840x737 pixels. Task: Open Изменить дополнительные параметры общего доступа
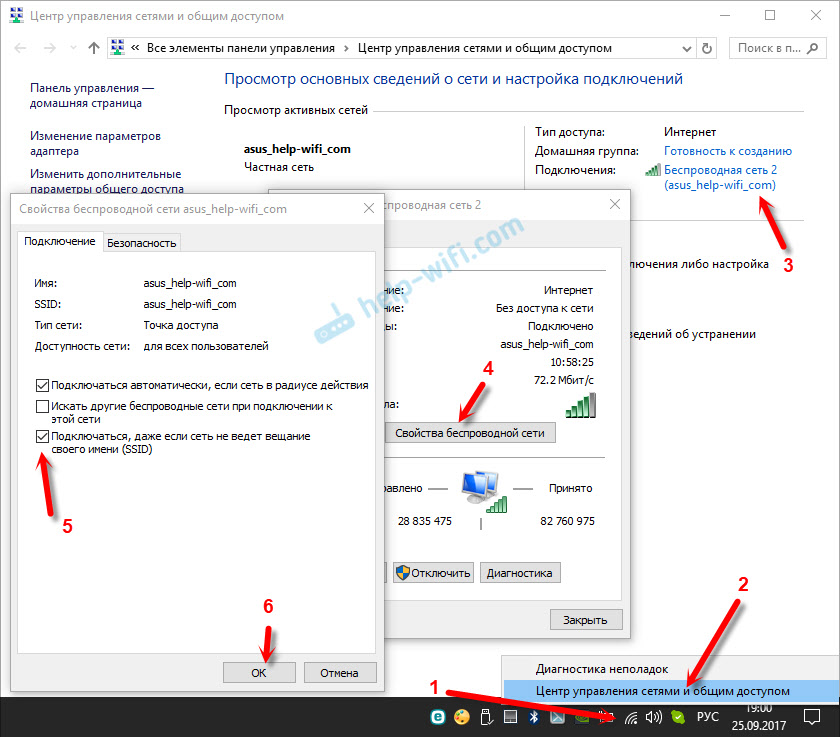tap(106, 181)
